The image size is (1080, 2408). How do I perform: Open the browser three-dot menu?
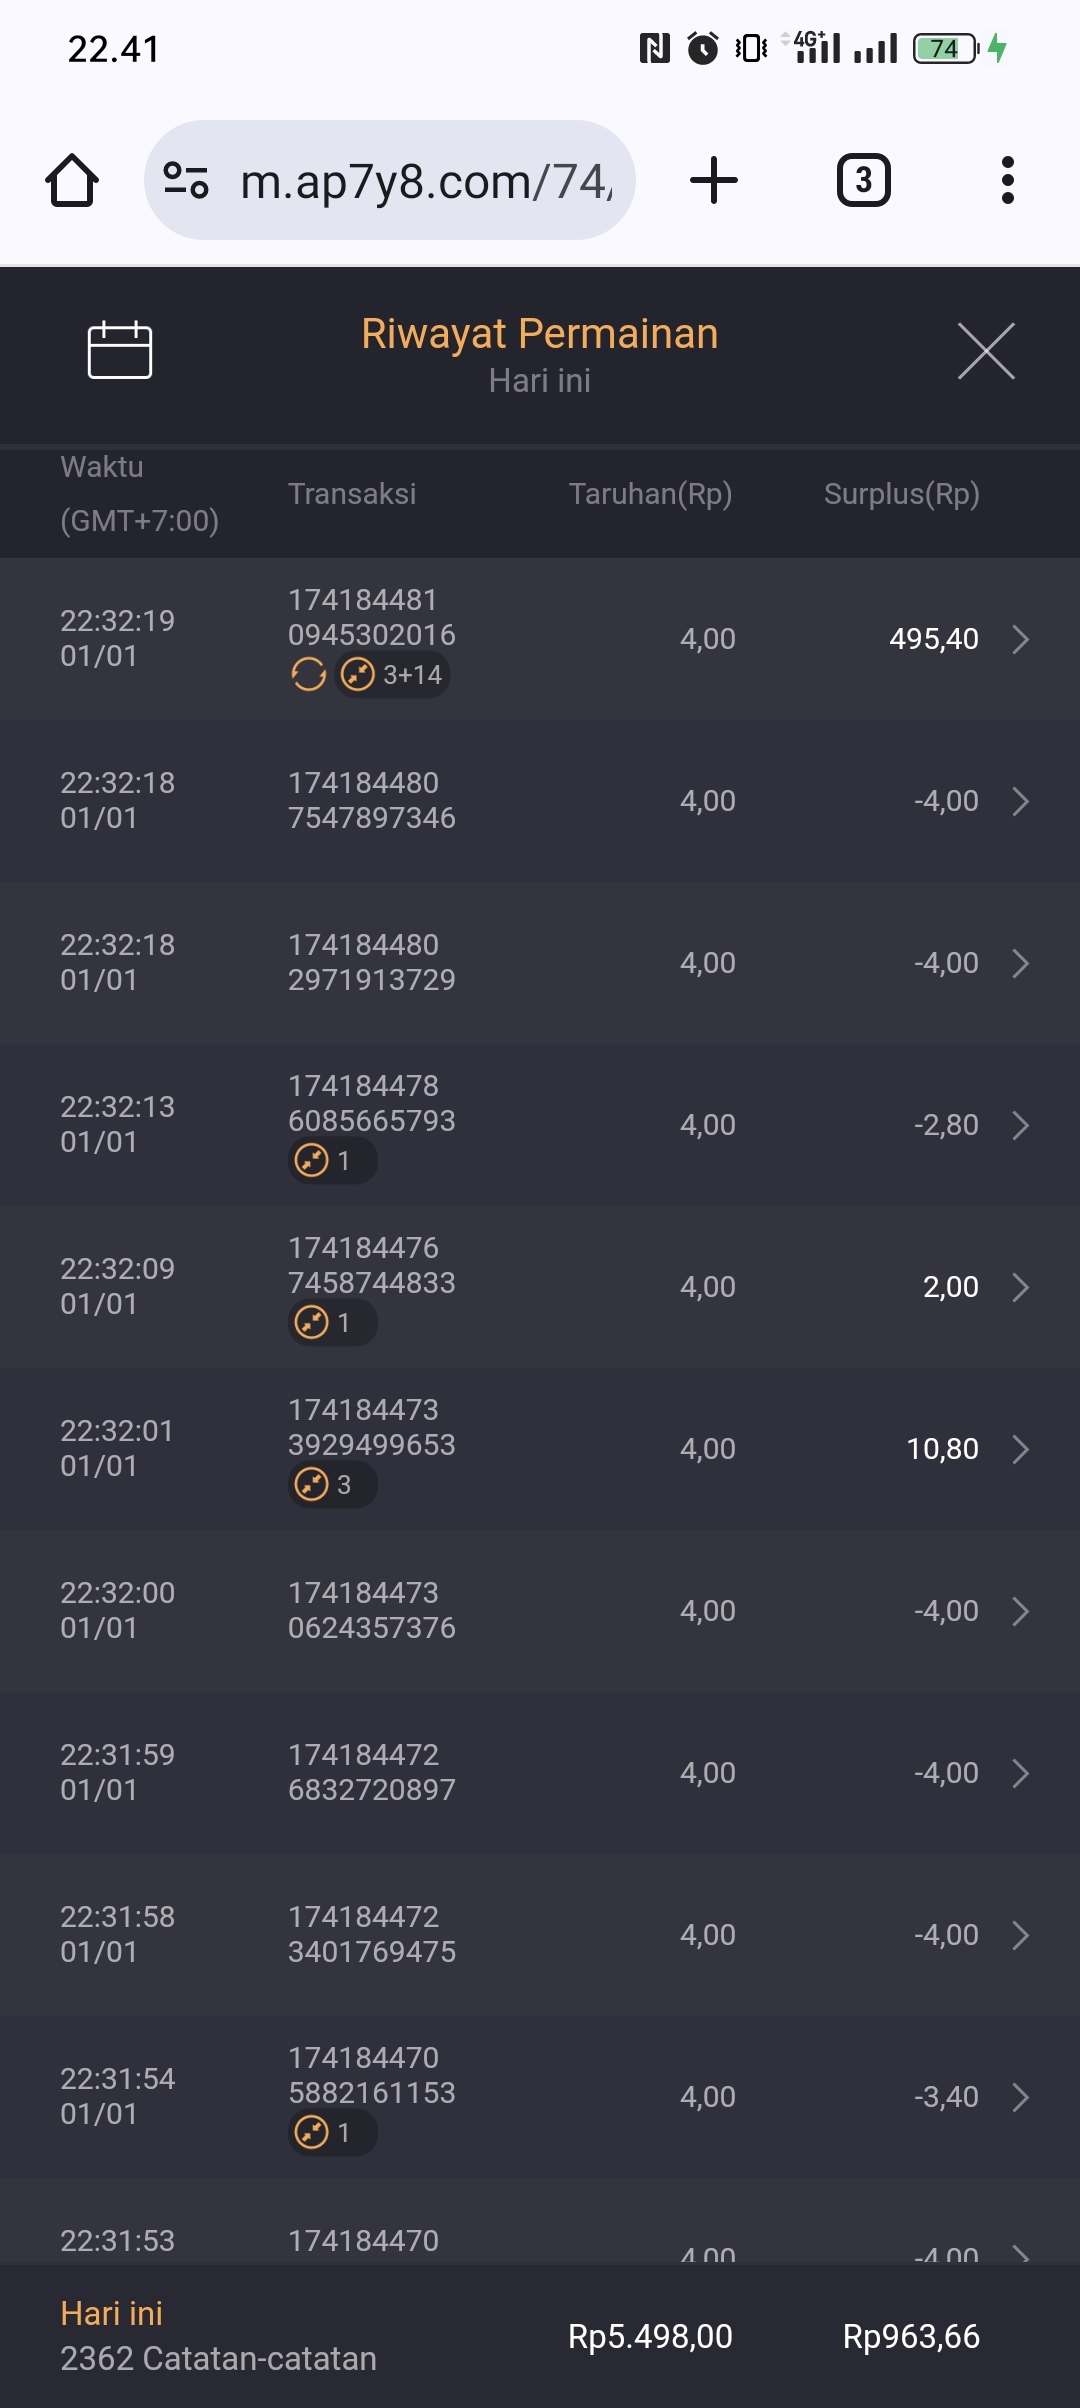tap(1007, 181)
